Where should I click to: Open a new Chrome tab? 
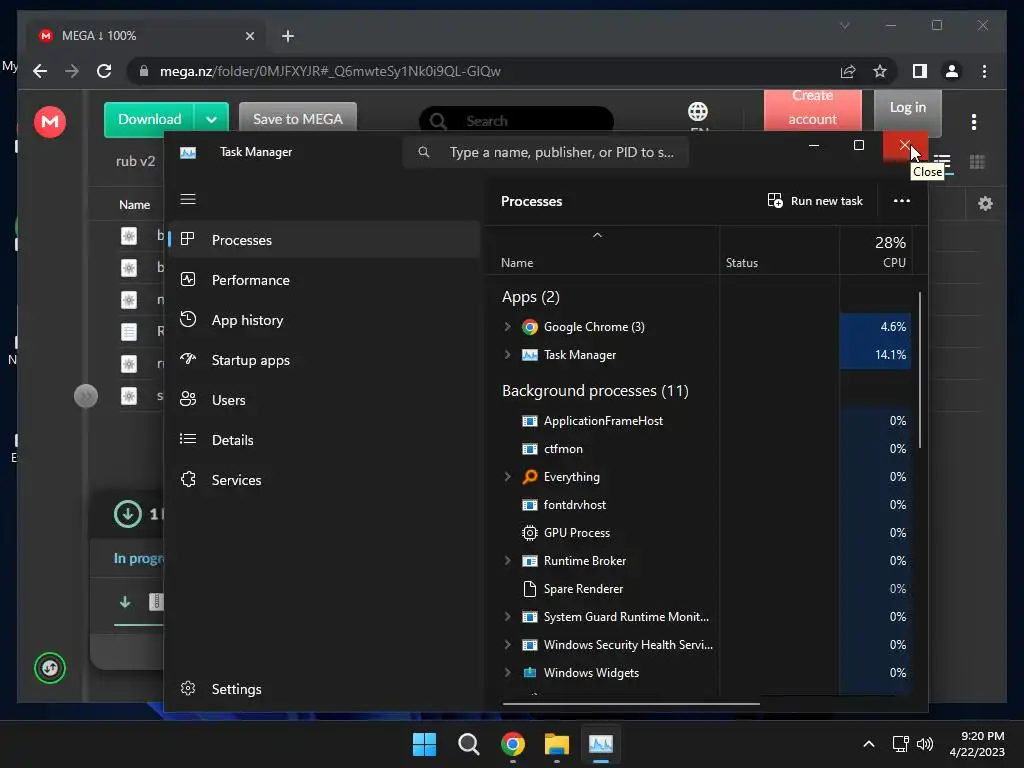coord(288,36)
